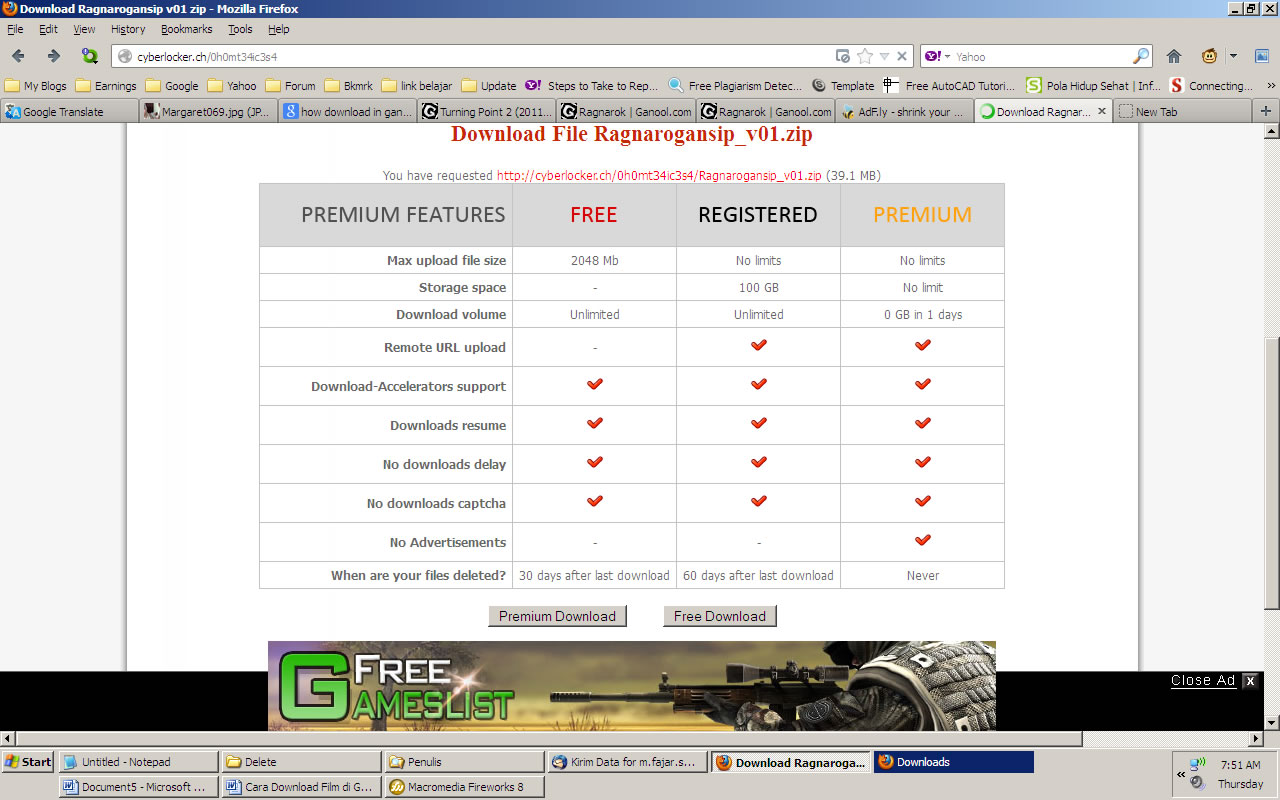The height and width of the screenshot is (800, 1280).
Task: Switch to the New Tab tab
Action: (x=1183, y=112)
